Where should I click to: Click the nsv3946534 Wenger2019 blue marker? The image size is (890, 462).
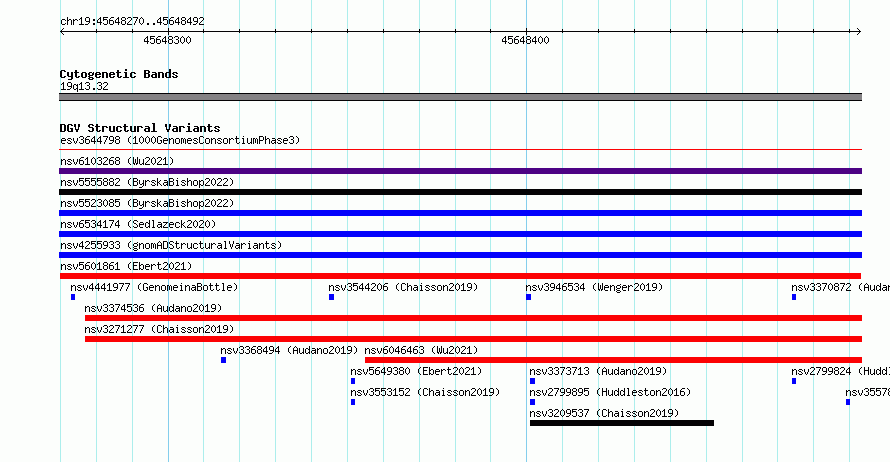[x=528, y=297]
